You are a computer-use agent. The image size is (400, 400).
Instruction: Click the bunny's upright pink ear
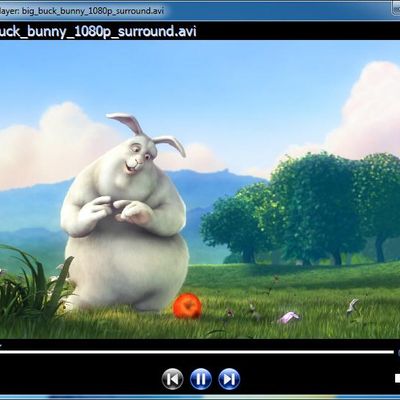pos(125,123)
